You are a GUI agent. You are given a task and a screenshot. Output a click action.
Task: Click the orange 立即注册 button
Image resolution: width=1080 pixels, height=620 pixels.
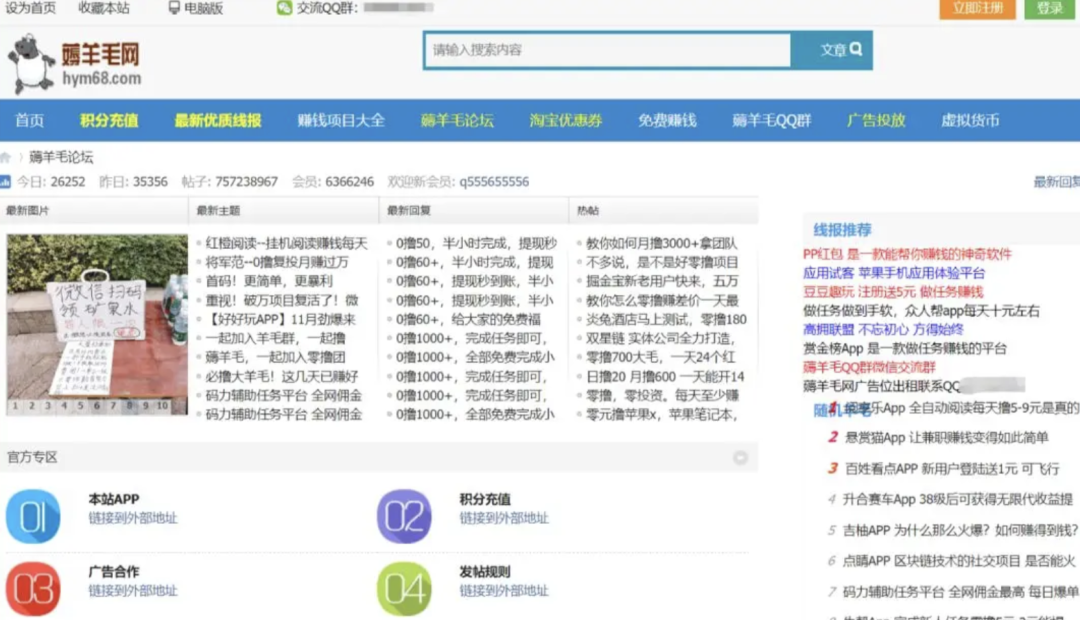[977, 9]
